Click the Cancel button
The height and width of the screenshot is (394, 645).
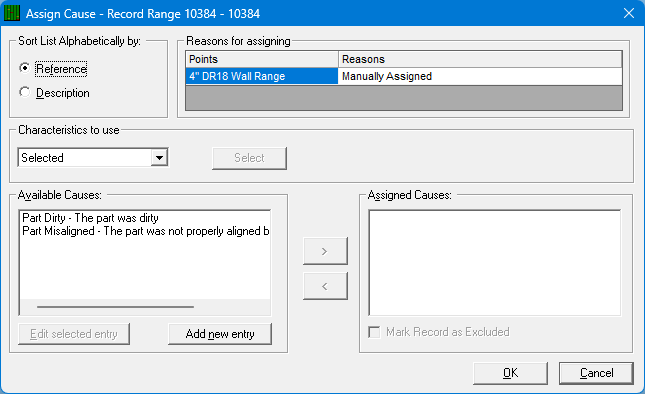tap(596, 373)
